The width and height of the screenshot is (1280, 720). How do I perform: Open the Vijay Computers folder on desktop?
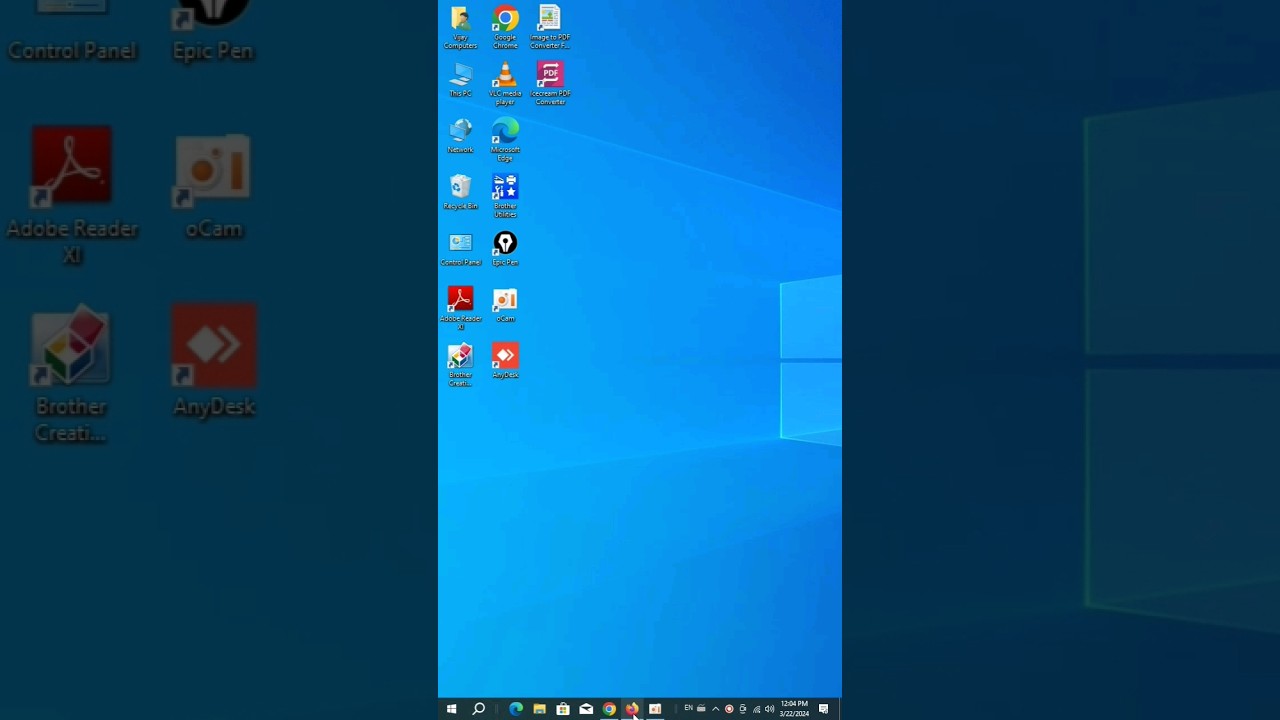[460, 28]
